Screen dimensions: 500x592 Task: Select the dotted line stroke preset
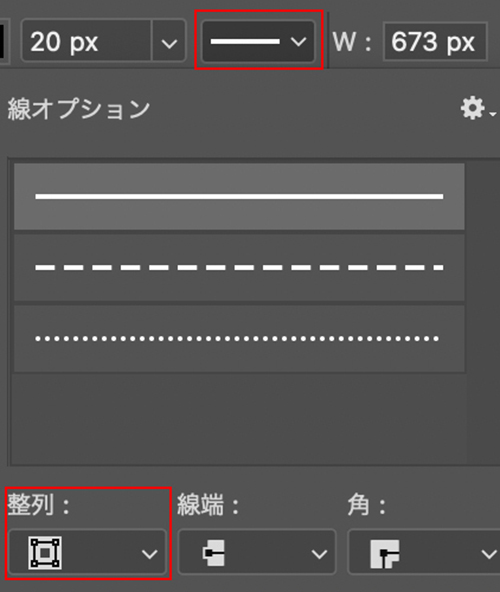(239, 339)
